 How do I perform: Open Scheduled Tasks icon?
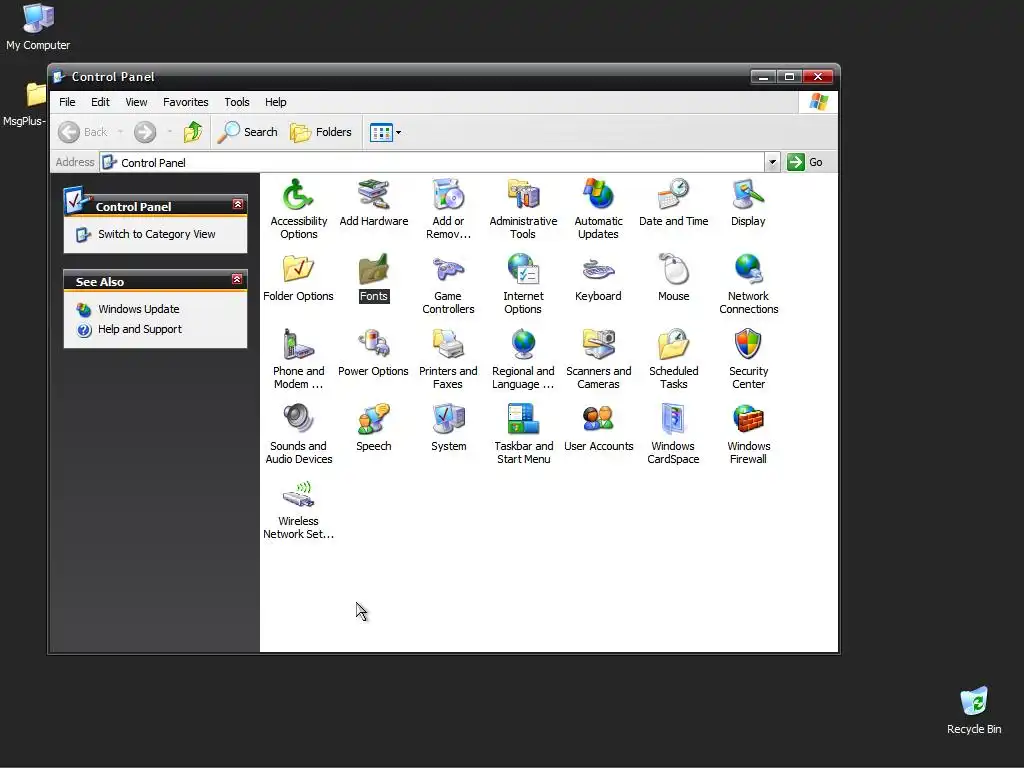click(673, 345)
